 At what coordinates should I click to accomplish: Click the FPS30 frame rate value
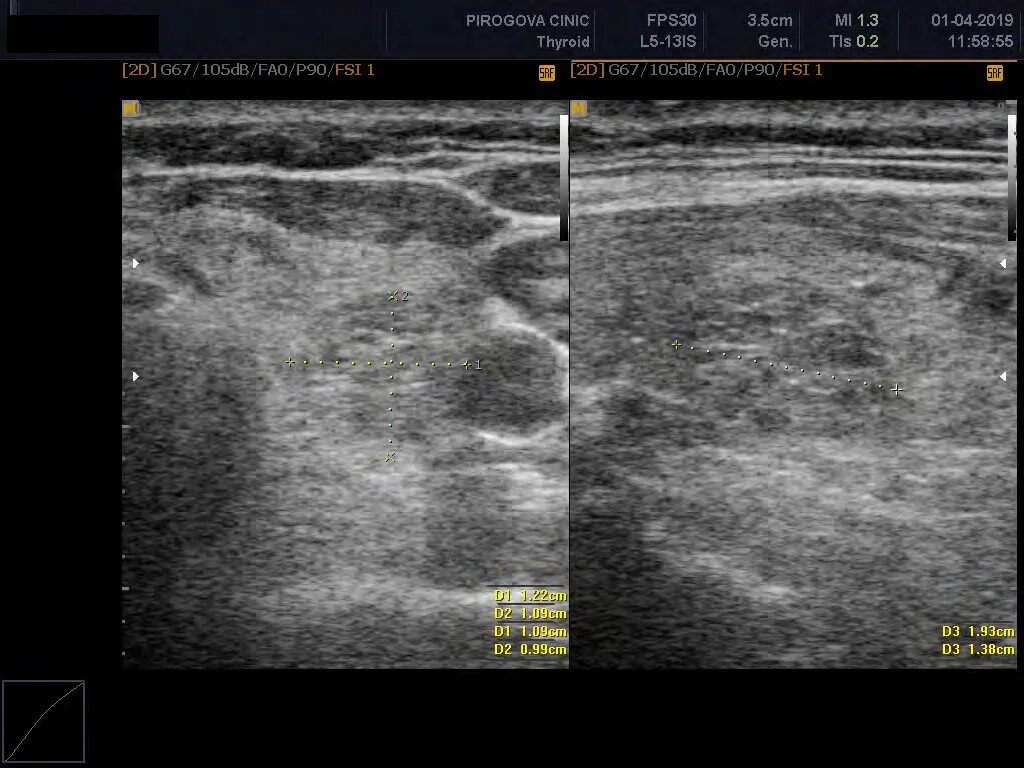671,20
